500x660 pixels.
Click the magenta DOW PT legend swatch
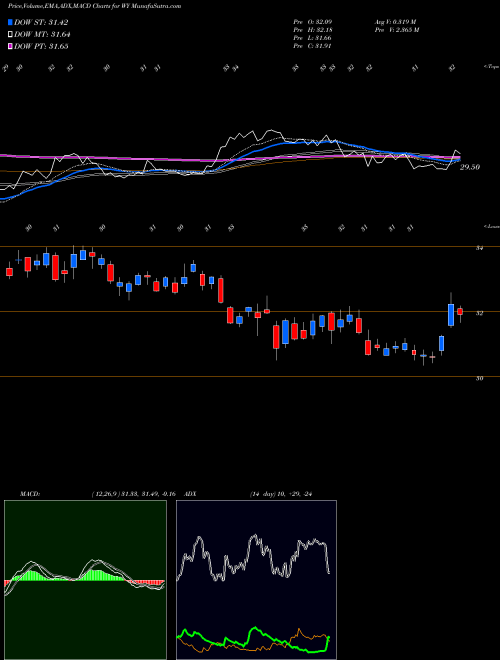pos(10,47)
